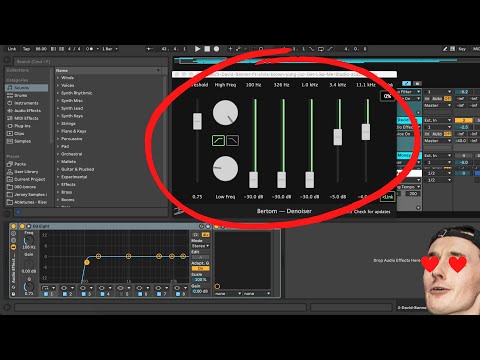Click the High Freq knob in Denoiser
The image size is (480, 360).
(225, 113)
